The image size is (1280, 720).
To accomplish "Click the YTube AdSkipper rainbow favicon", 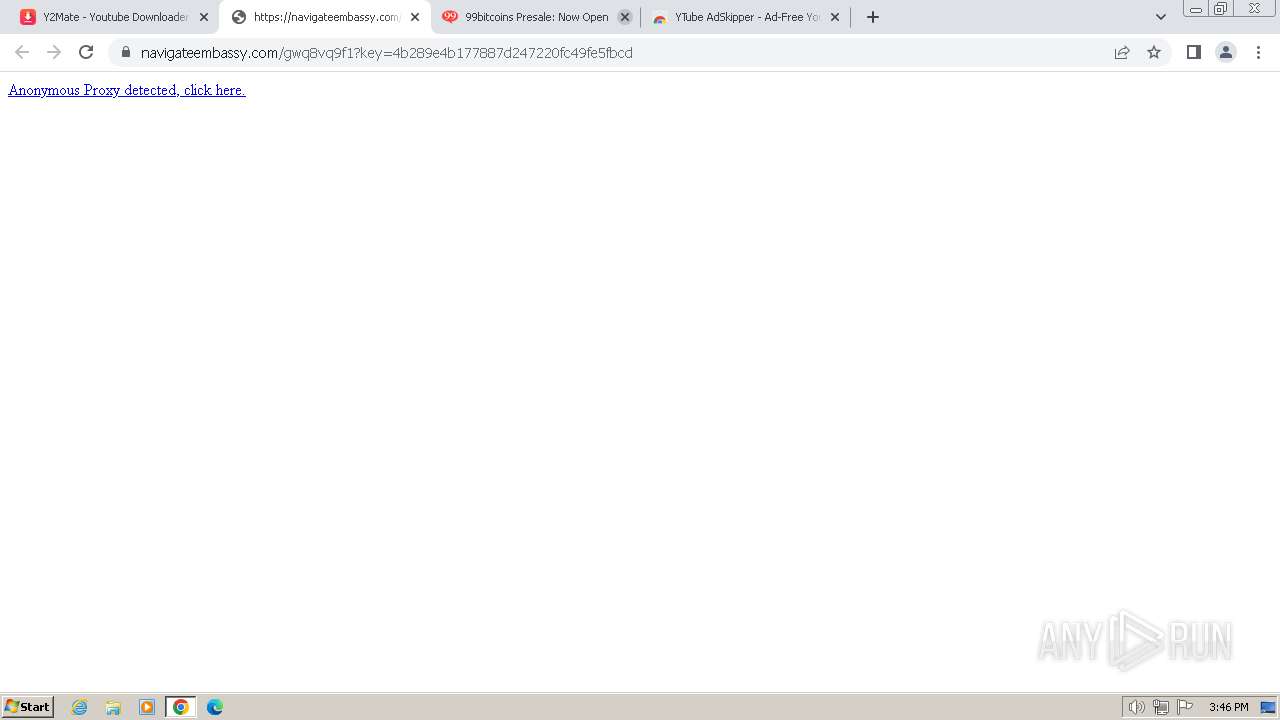I will (x=660, y=17).
